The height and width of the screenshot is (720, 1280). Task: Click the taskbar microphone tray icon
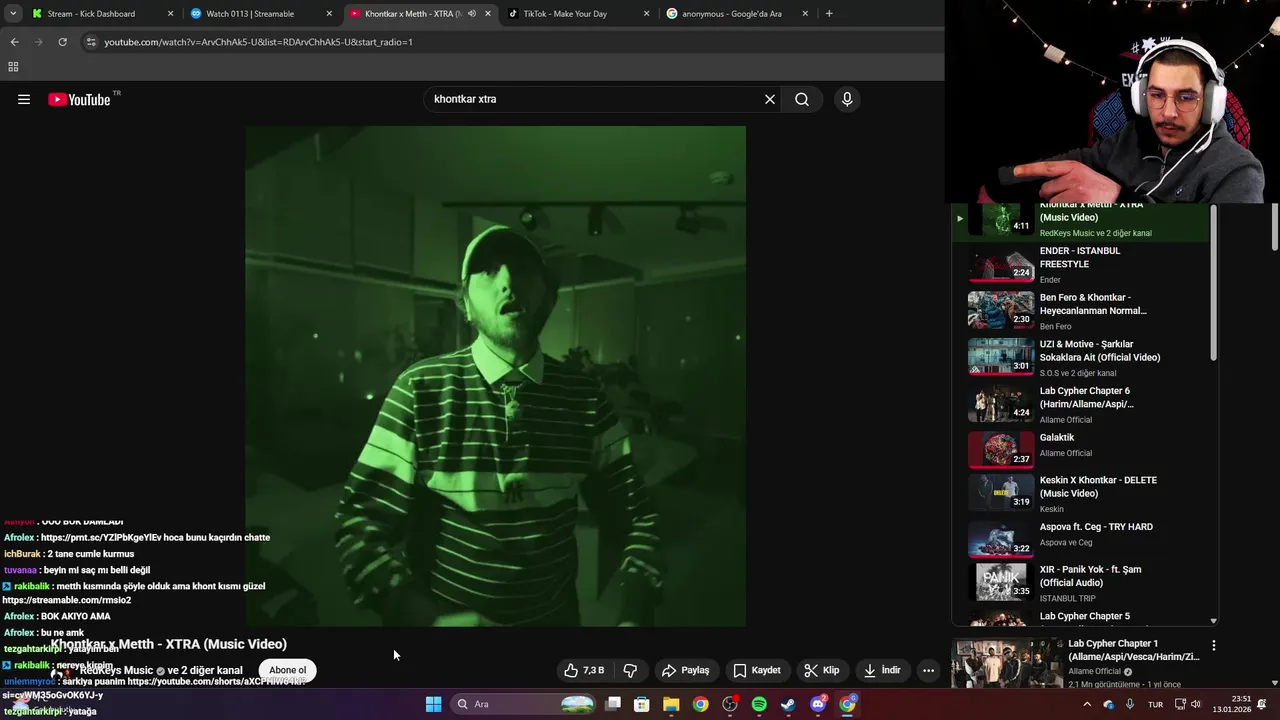pyautogui.click(x=1130, y=704)
